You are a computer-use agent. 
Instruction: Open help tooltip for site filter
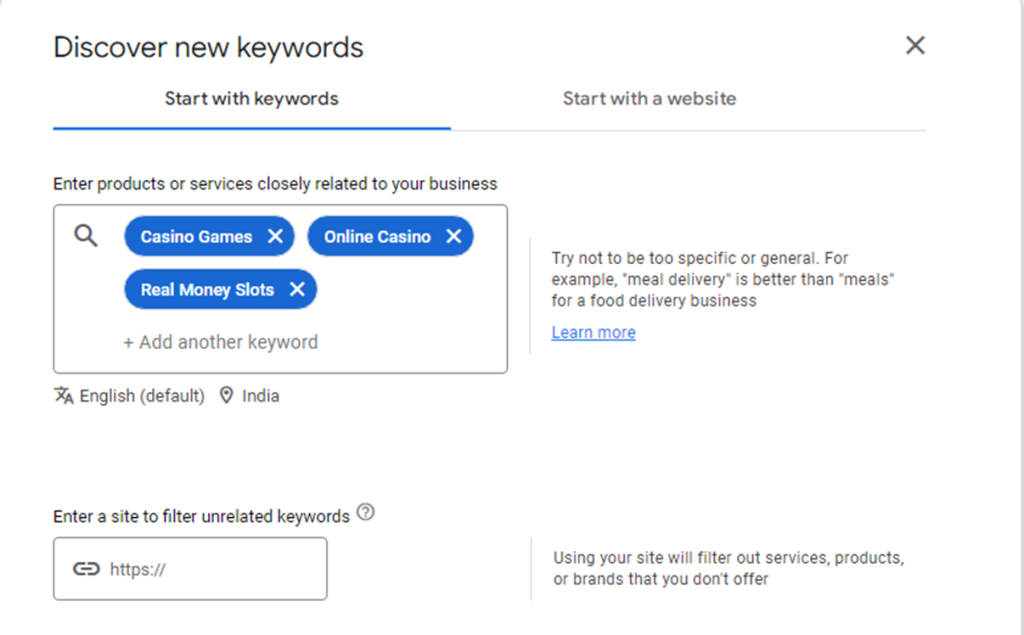pyautogui.click(x=366, y=512)
